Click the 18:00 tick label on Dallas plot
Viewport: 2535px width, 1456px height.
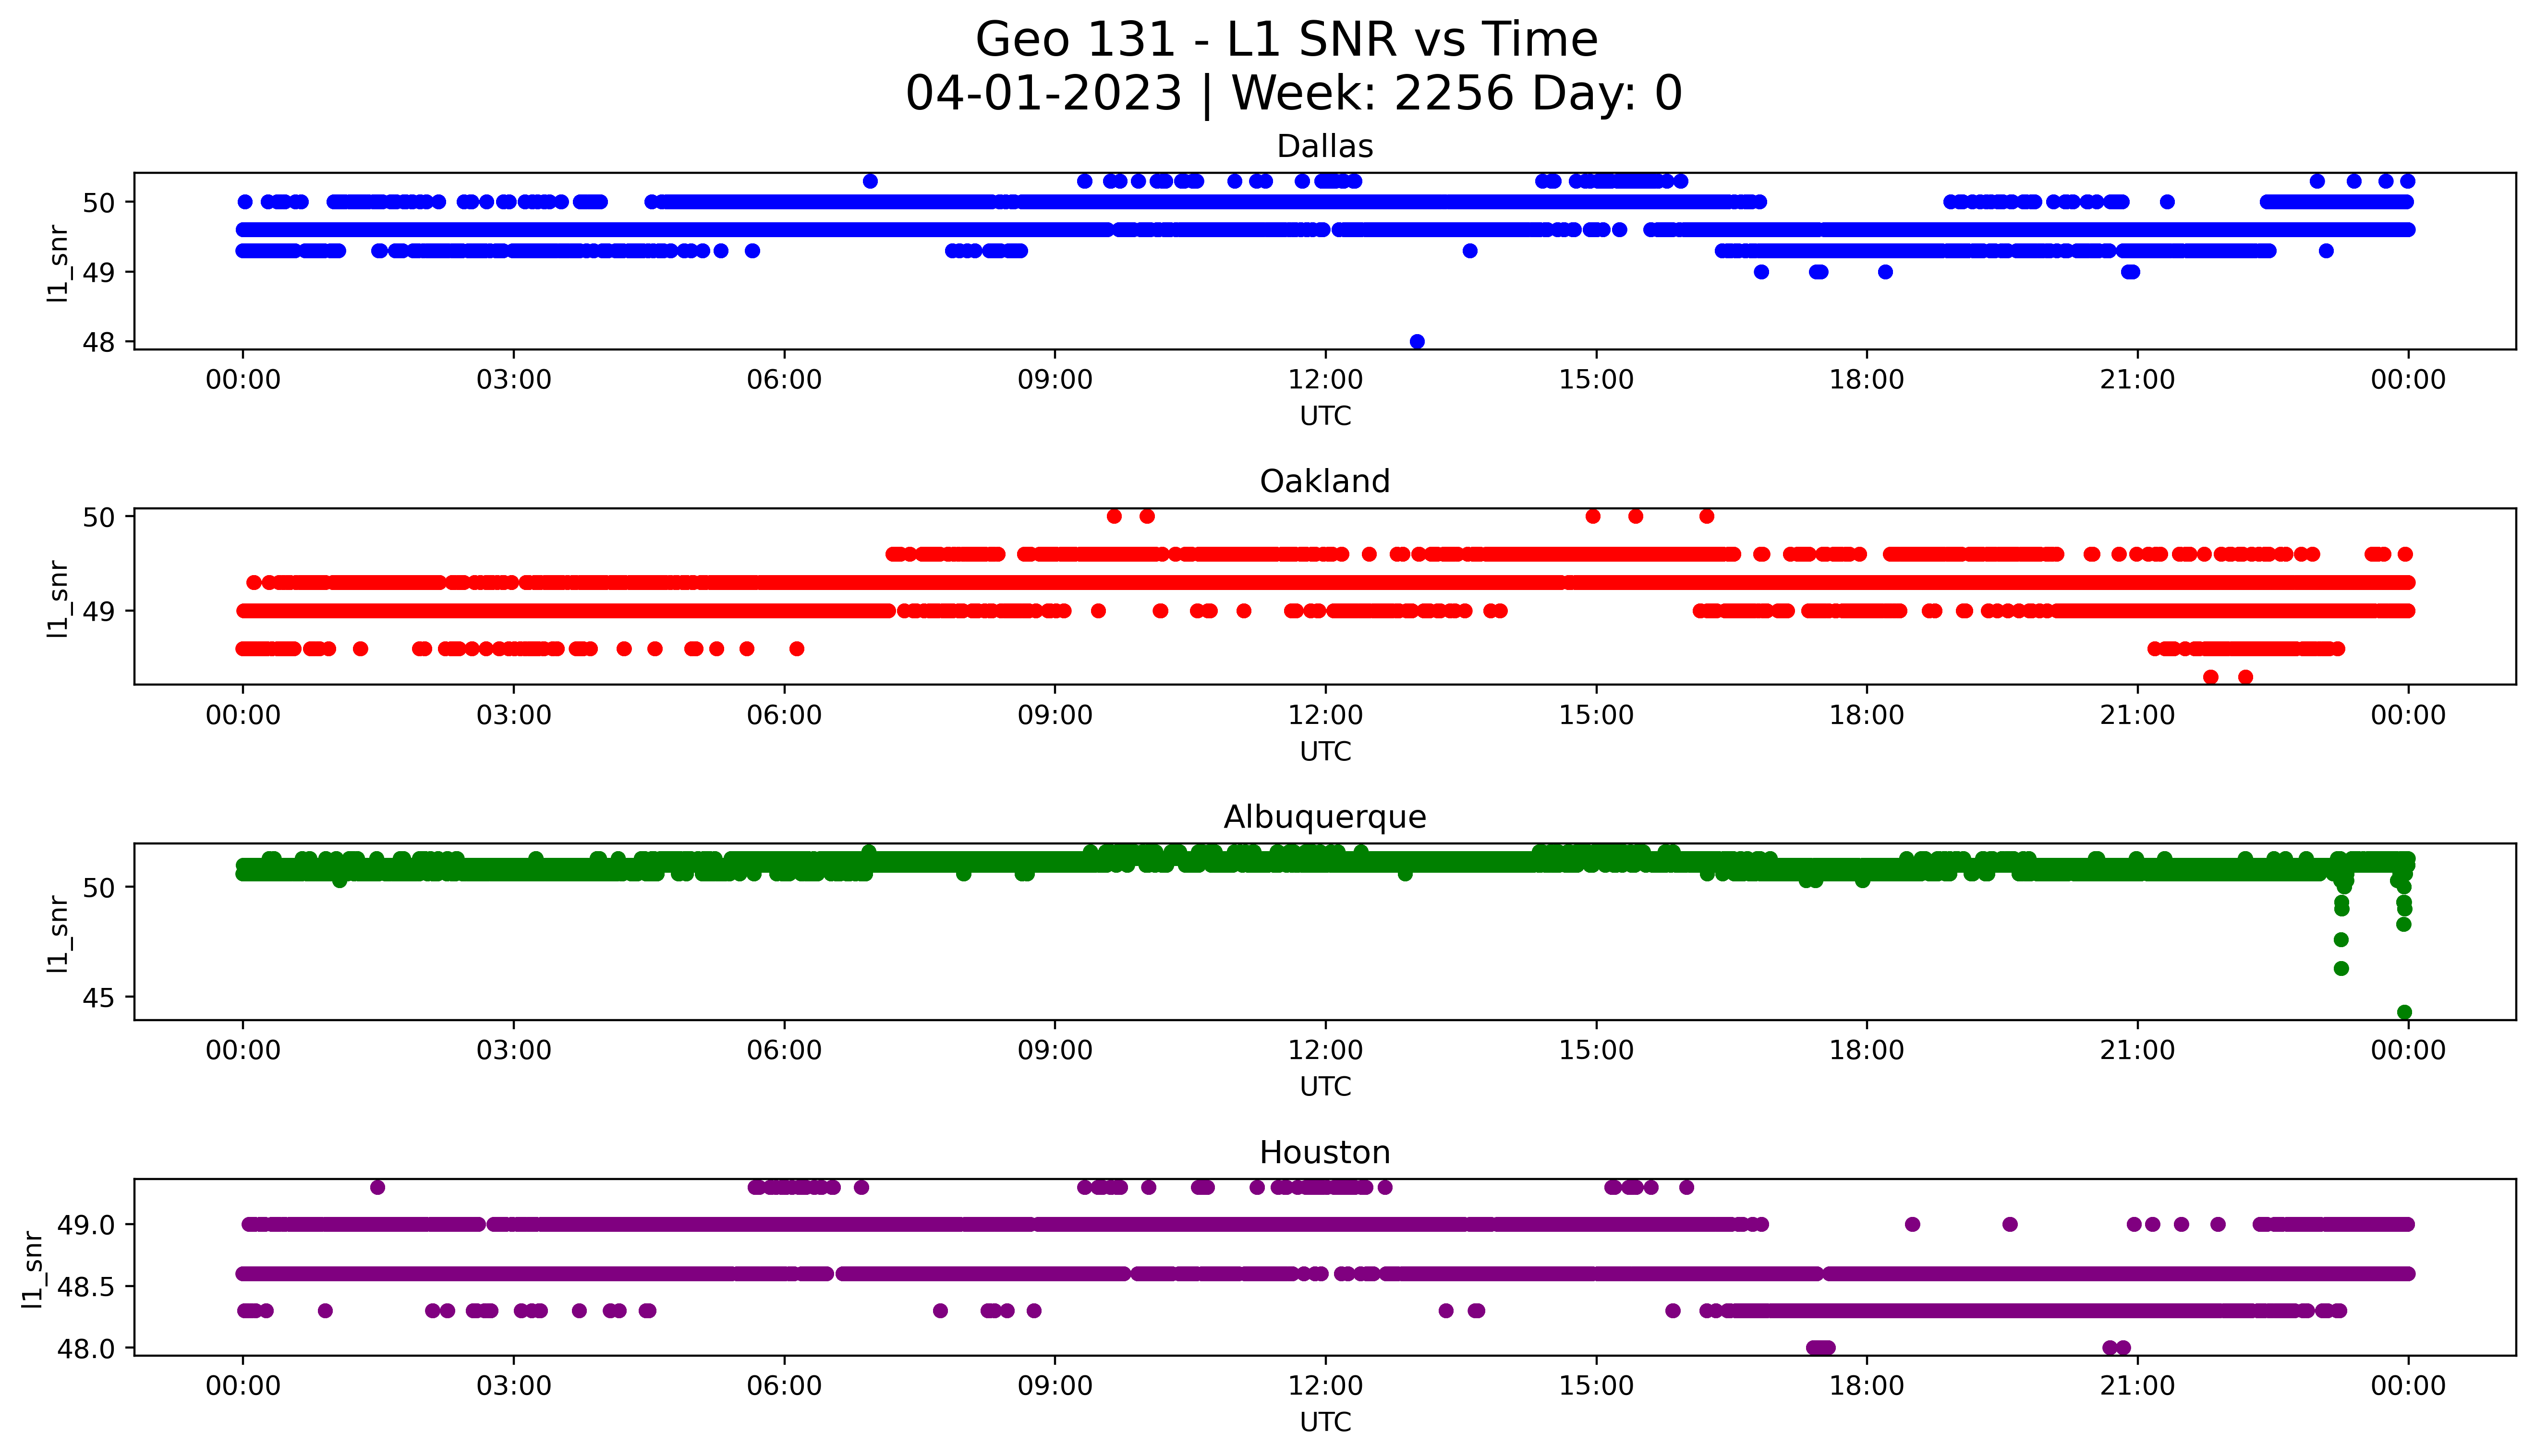1867,381
